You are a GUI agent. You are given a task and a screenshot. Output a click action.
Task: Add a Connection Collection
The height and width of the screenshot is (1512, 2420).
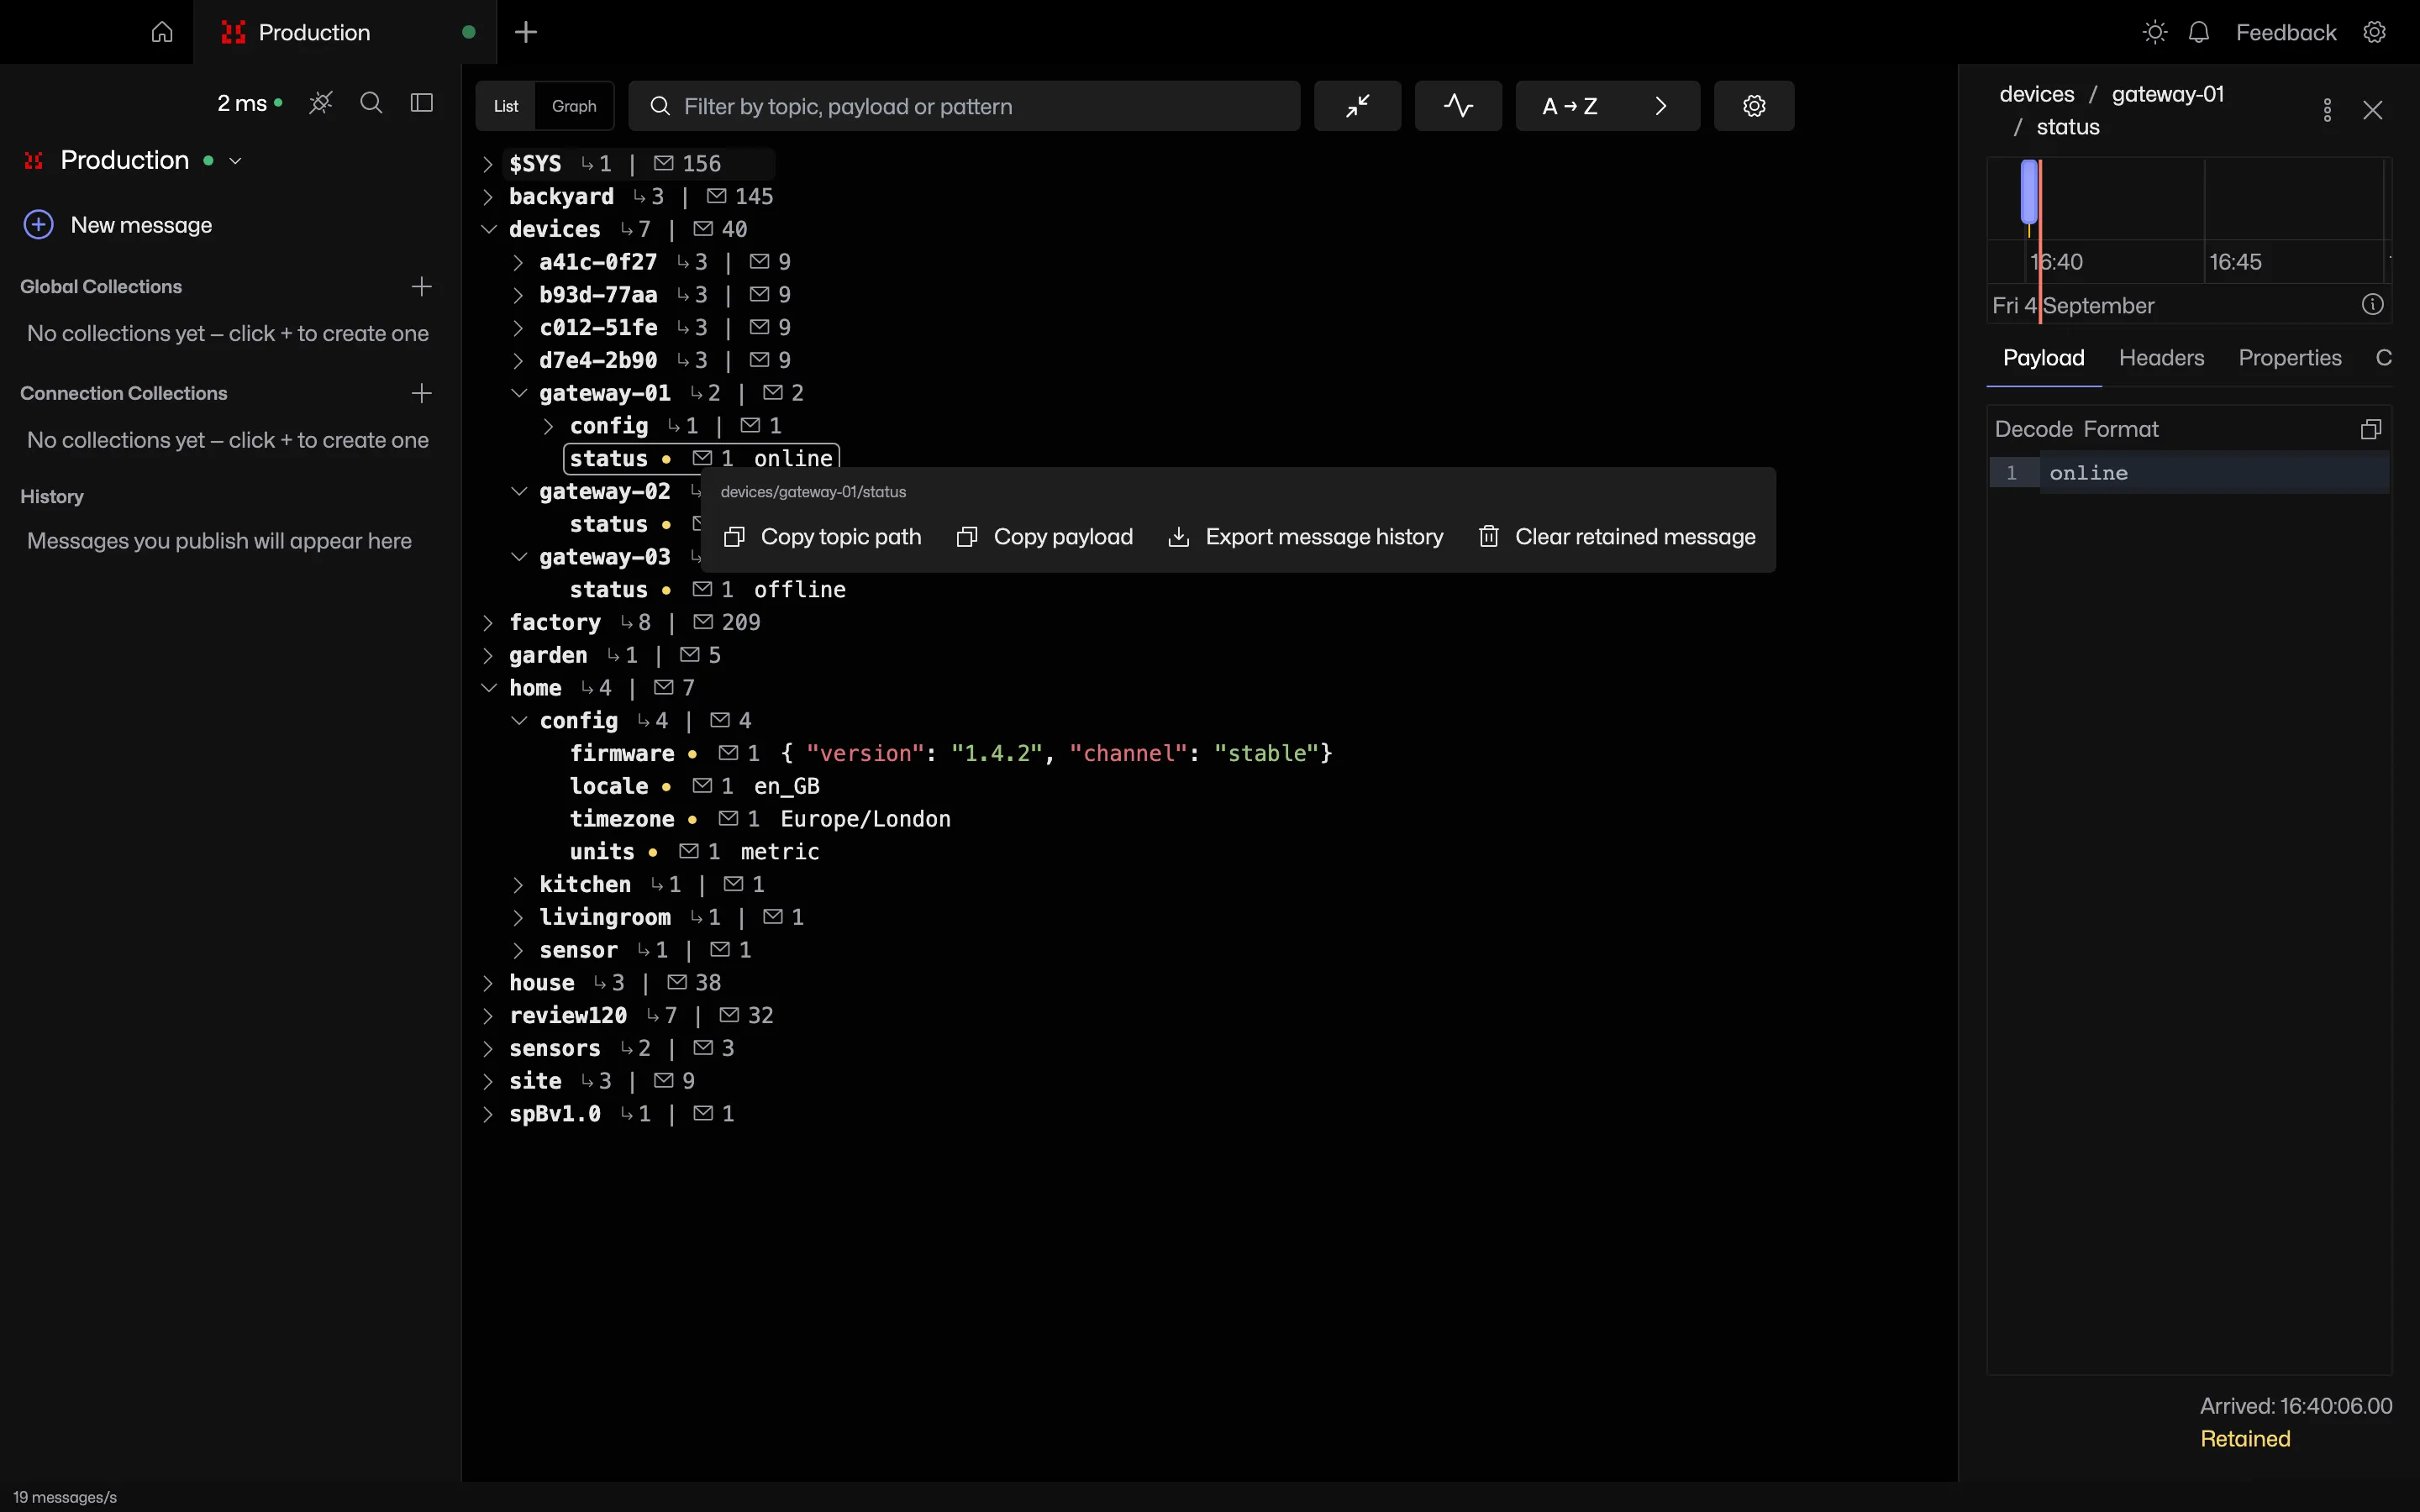click(422, 394)
